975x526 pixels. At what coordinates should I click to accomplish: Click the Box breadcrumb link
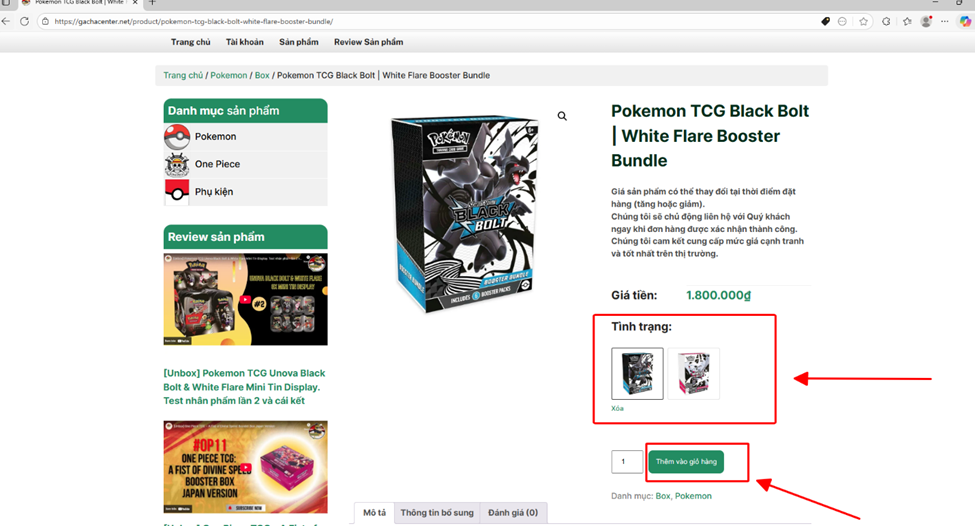pyautogui.click(x=262, y=75)
